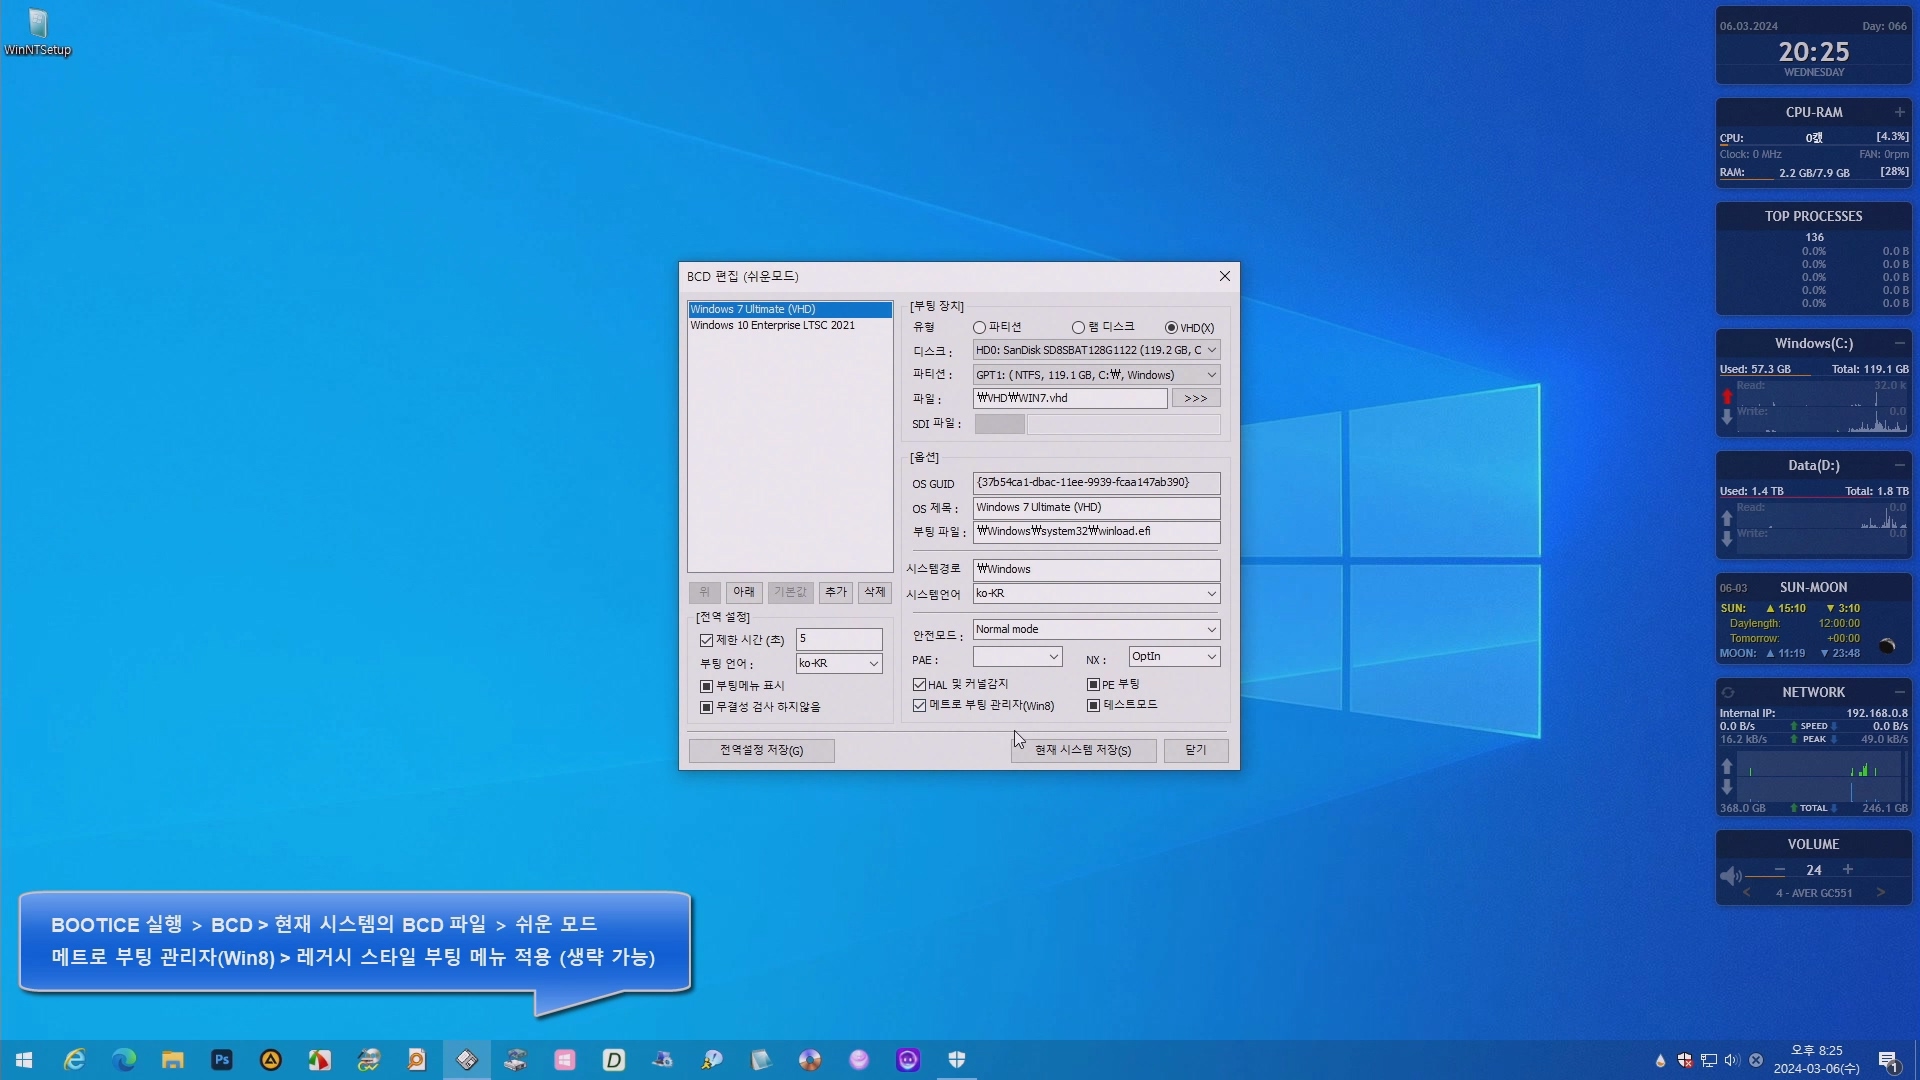The image size is (1920, 1080).
Task: Click the speaker icon in VOLUME widget
Action: click(x=1731, y=876)
